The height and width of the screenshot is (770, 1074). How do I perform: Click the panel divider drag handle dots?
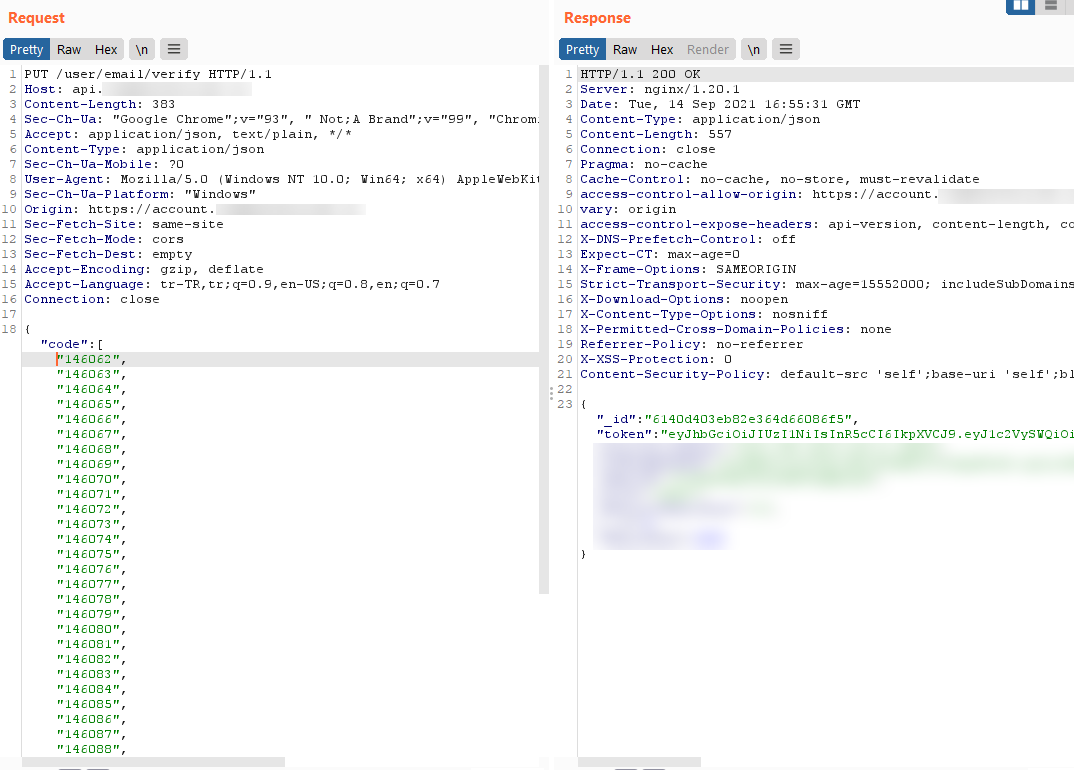pyautogui.click(x=551, y=393)
